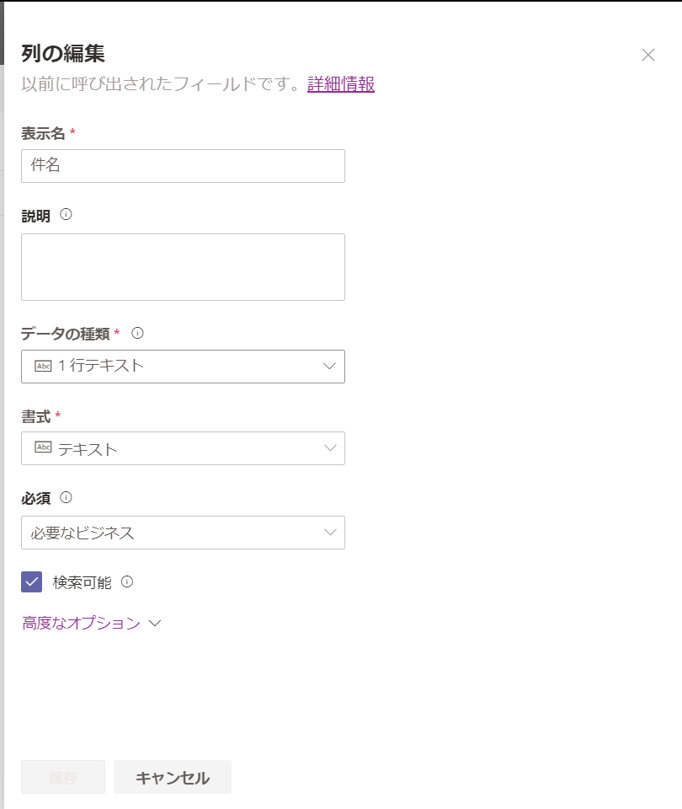Close the 列の編集 panel with X
This screenshot has width=682, height=809.
(648, 55)
